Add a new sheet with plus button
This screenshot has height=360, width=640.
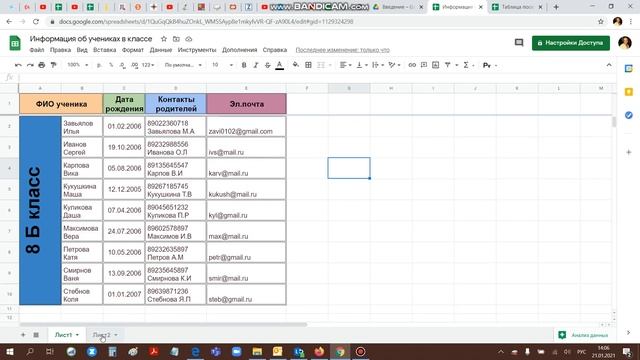pos(23,335)
